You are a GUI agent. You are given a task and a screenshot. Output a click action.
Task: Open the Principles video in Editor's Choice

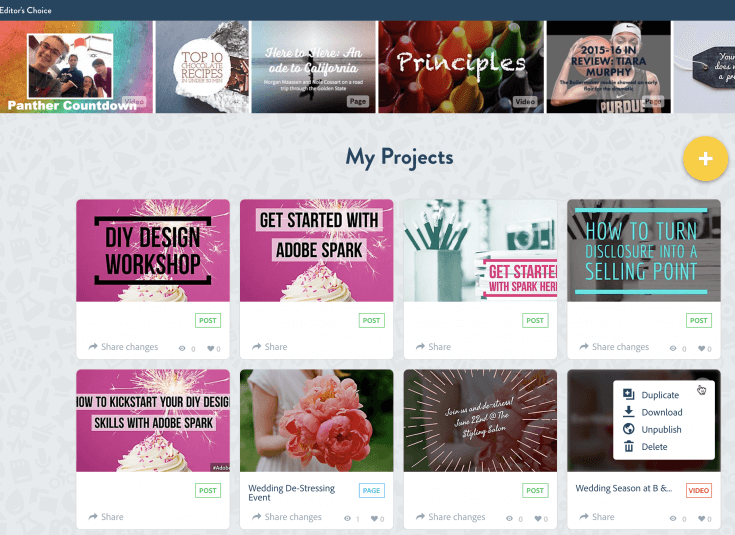461,67
